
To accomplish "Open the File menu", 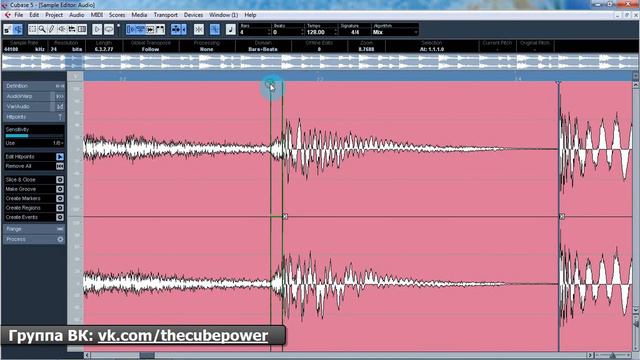I will [x=19, y=15].
